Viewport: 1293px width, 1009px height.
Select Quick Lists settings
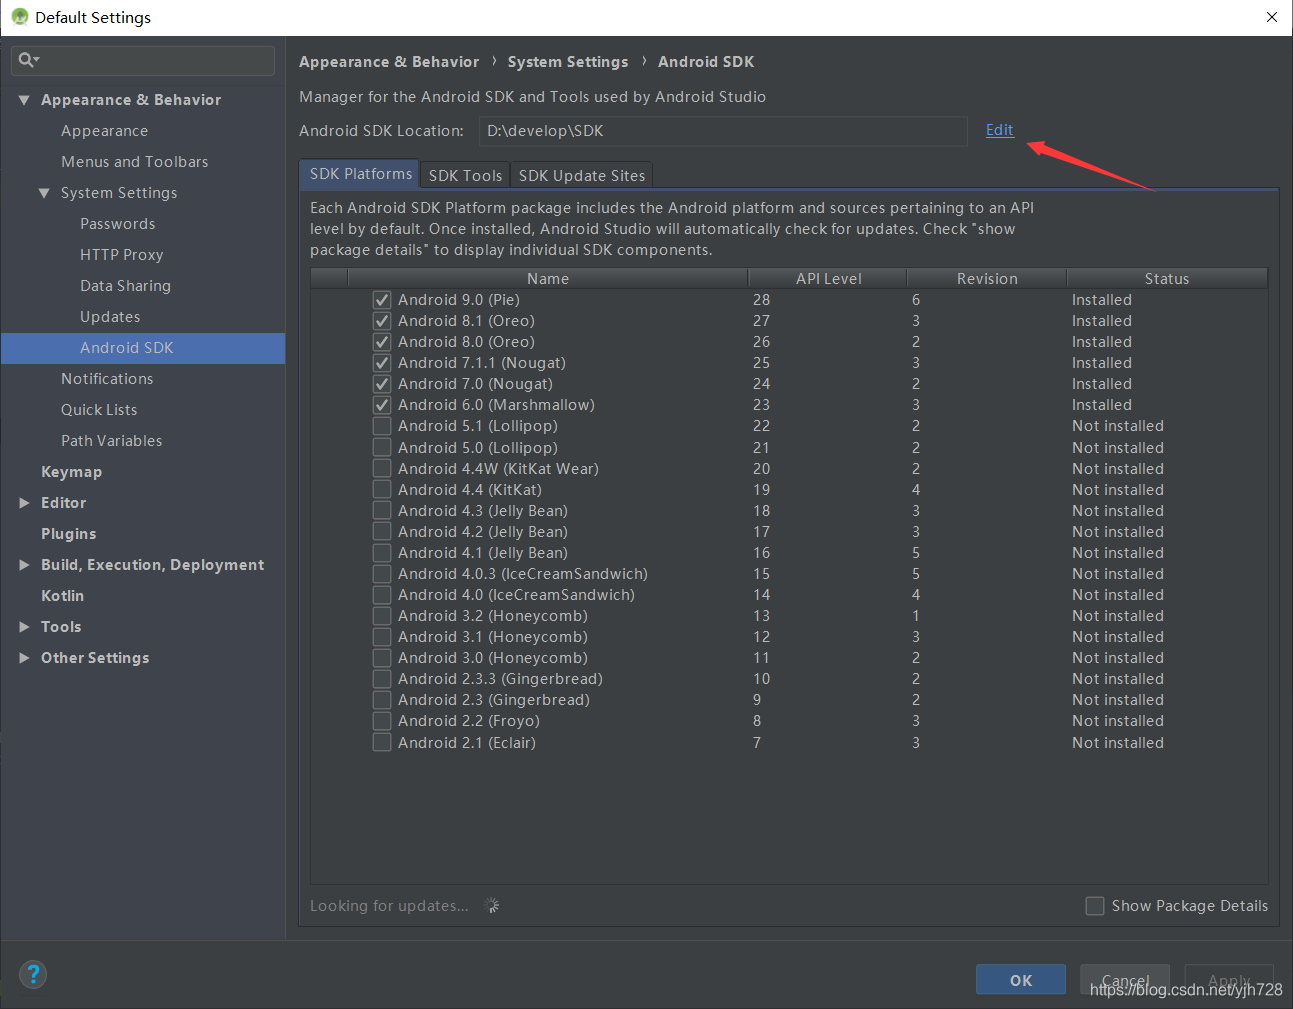[99, 410]
